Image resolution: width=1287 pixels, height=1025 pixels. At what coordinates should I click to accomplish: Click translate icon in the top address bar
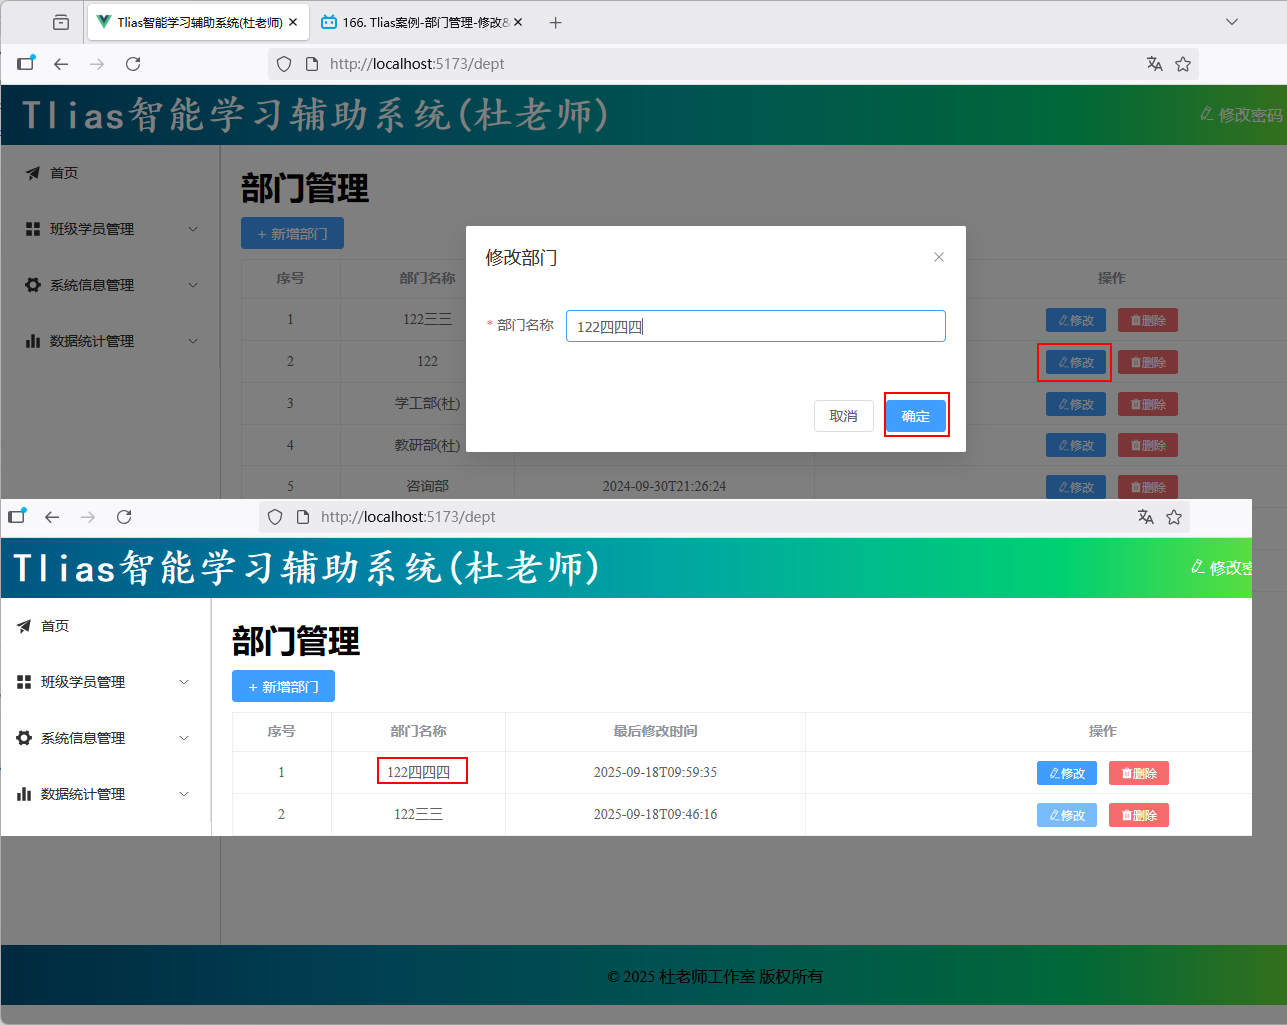click(x=1154, y=64)
